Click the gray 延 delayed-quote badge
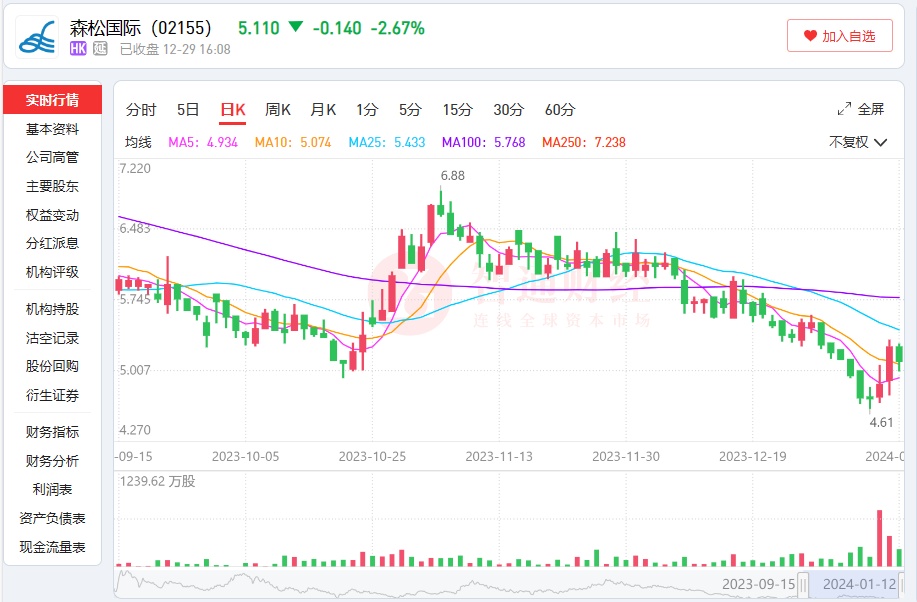The height and width of the screenshot is (602, 917). pos(100,49)
